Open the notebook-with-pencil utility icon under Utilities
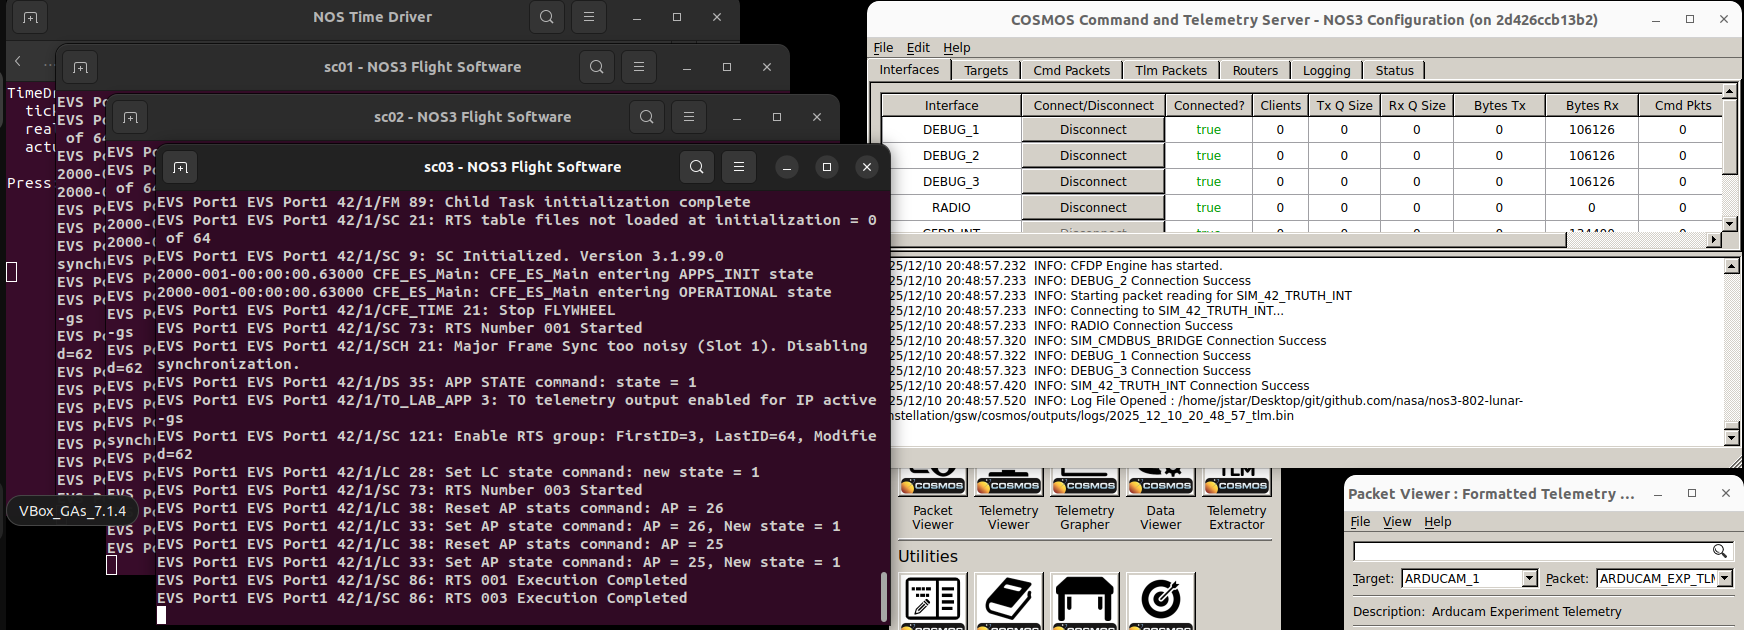The width and height of the screenshot is (1744, 630). [x=932, y=601]
